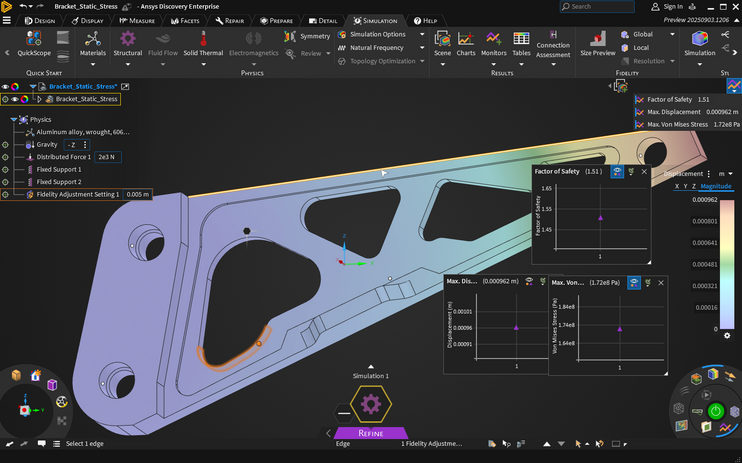The width and height of the screenshot is (742, 463).
Task: Click the Size Preview tool
Action: pos(598,44)
